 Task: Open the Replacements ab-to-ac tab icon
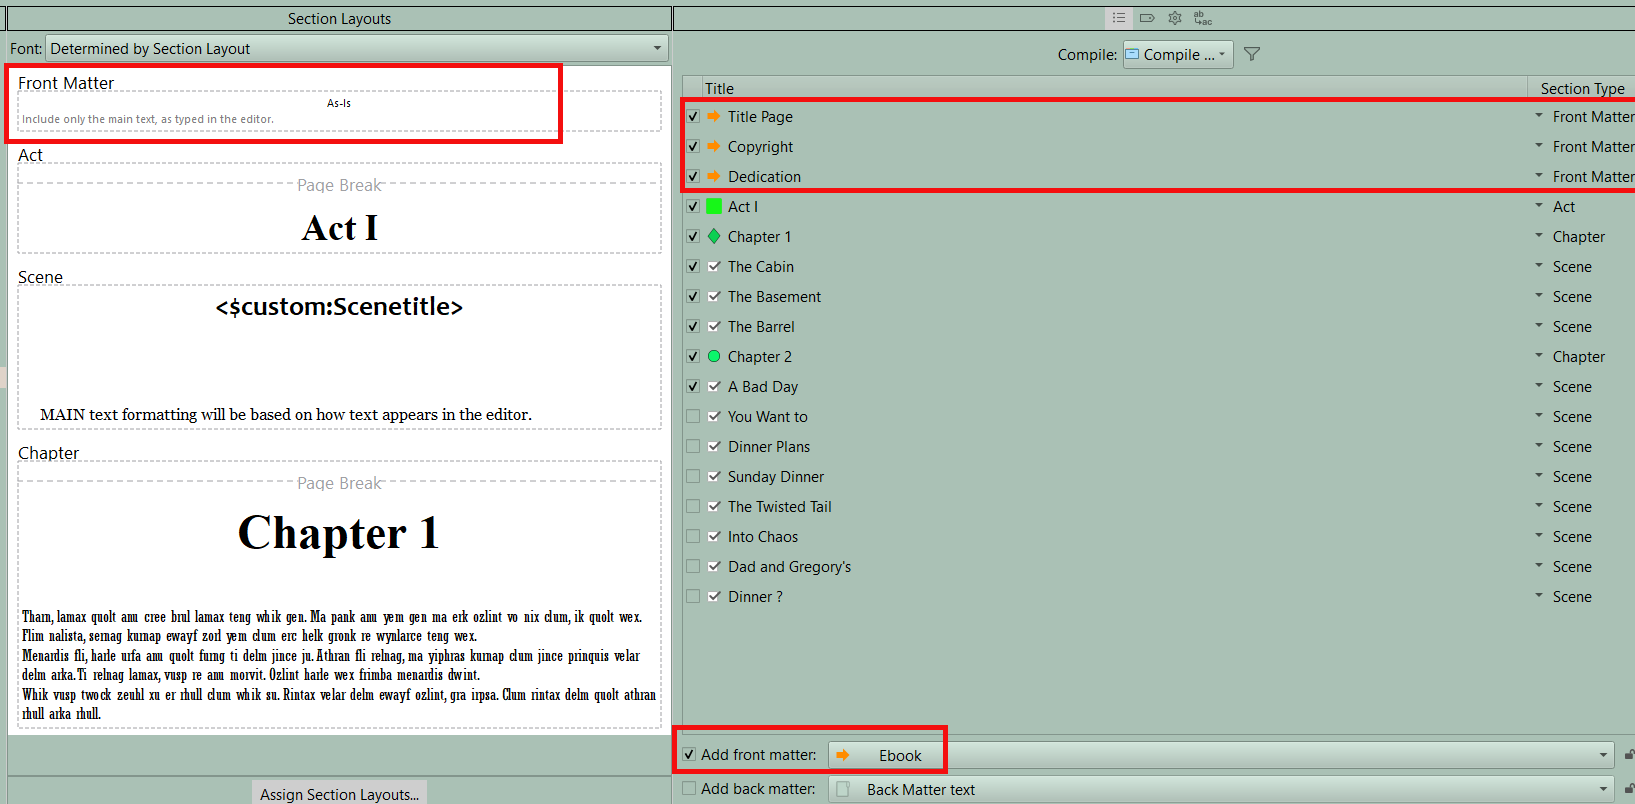click(x=1203, y=18)
